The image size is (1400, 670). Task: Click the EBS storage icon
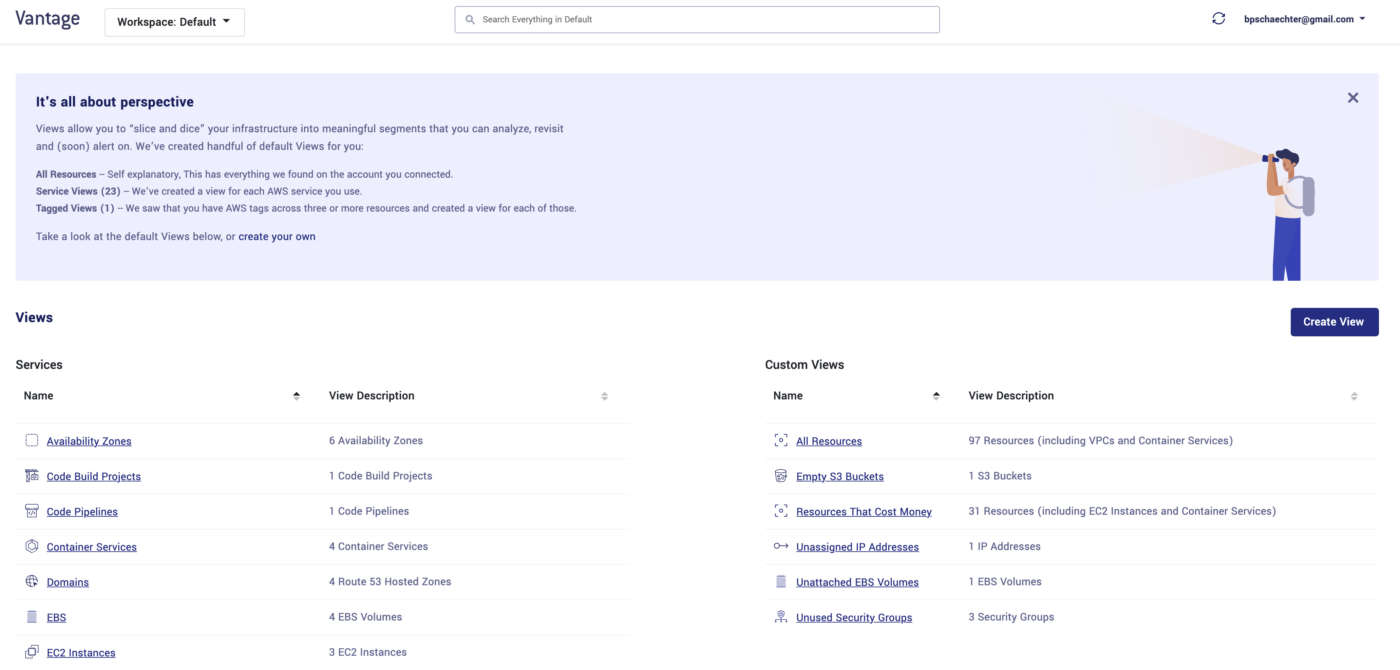pyautogui.click(x=32, y=617)
